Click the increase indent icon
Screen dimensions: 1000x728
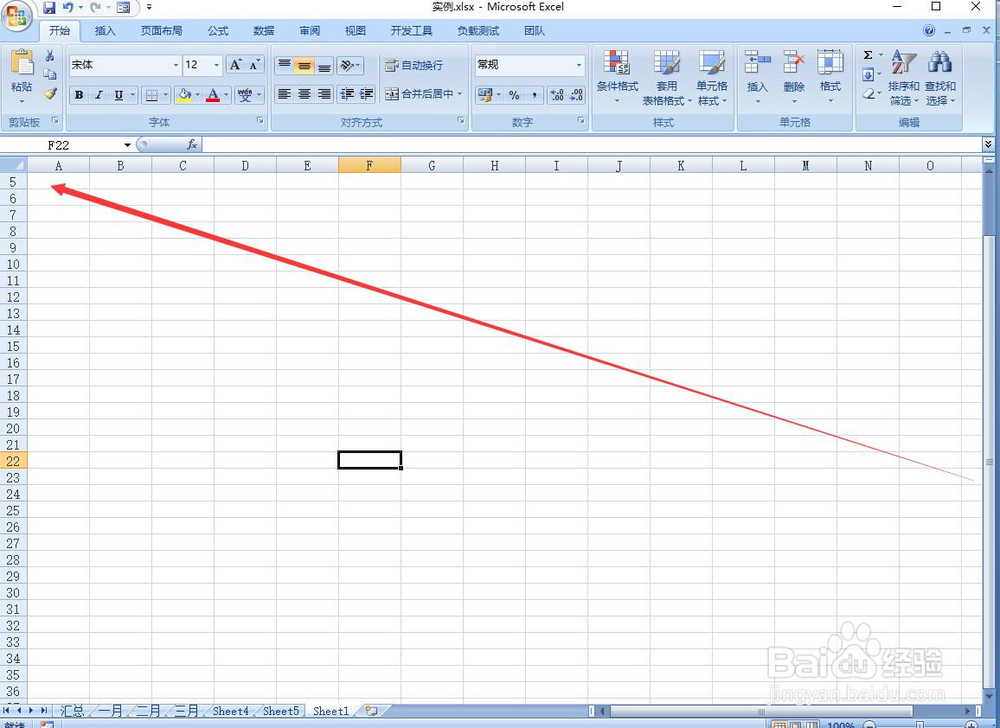coord(366,94)
